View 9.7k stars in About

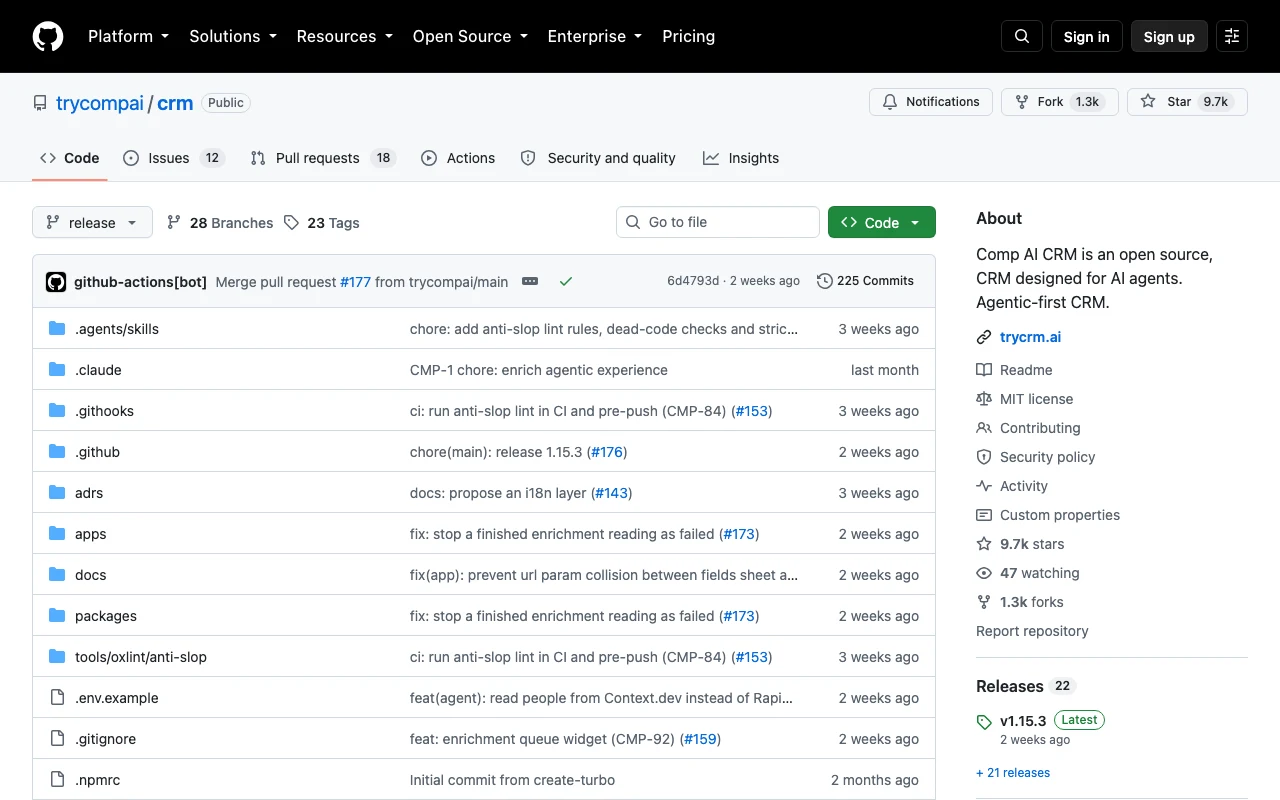[1020, 544]
